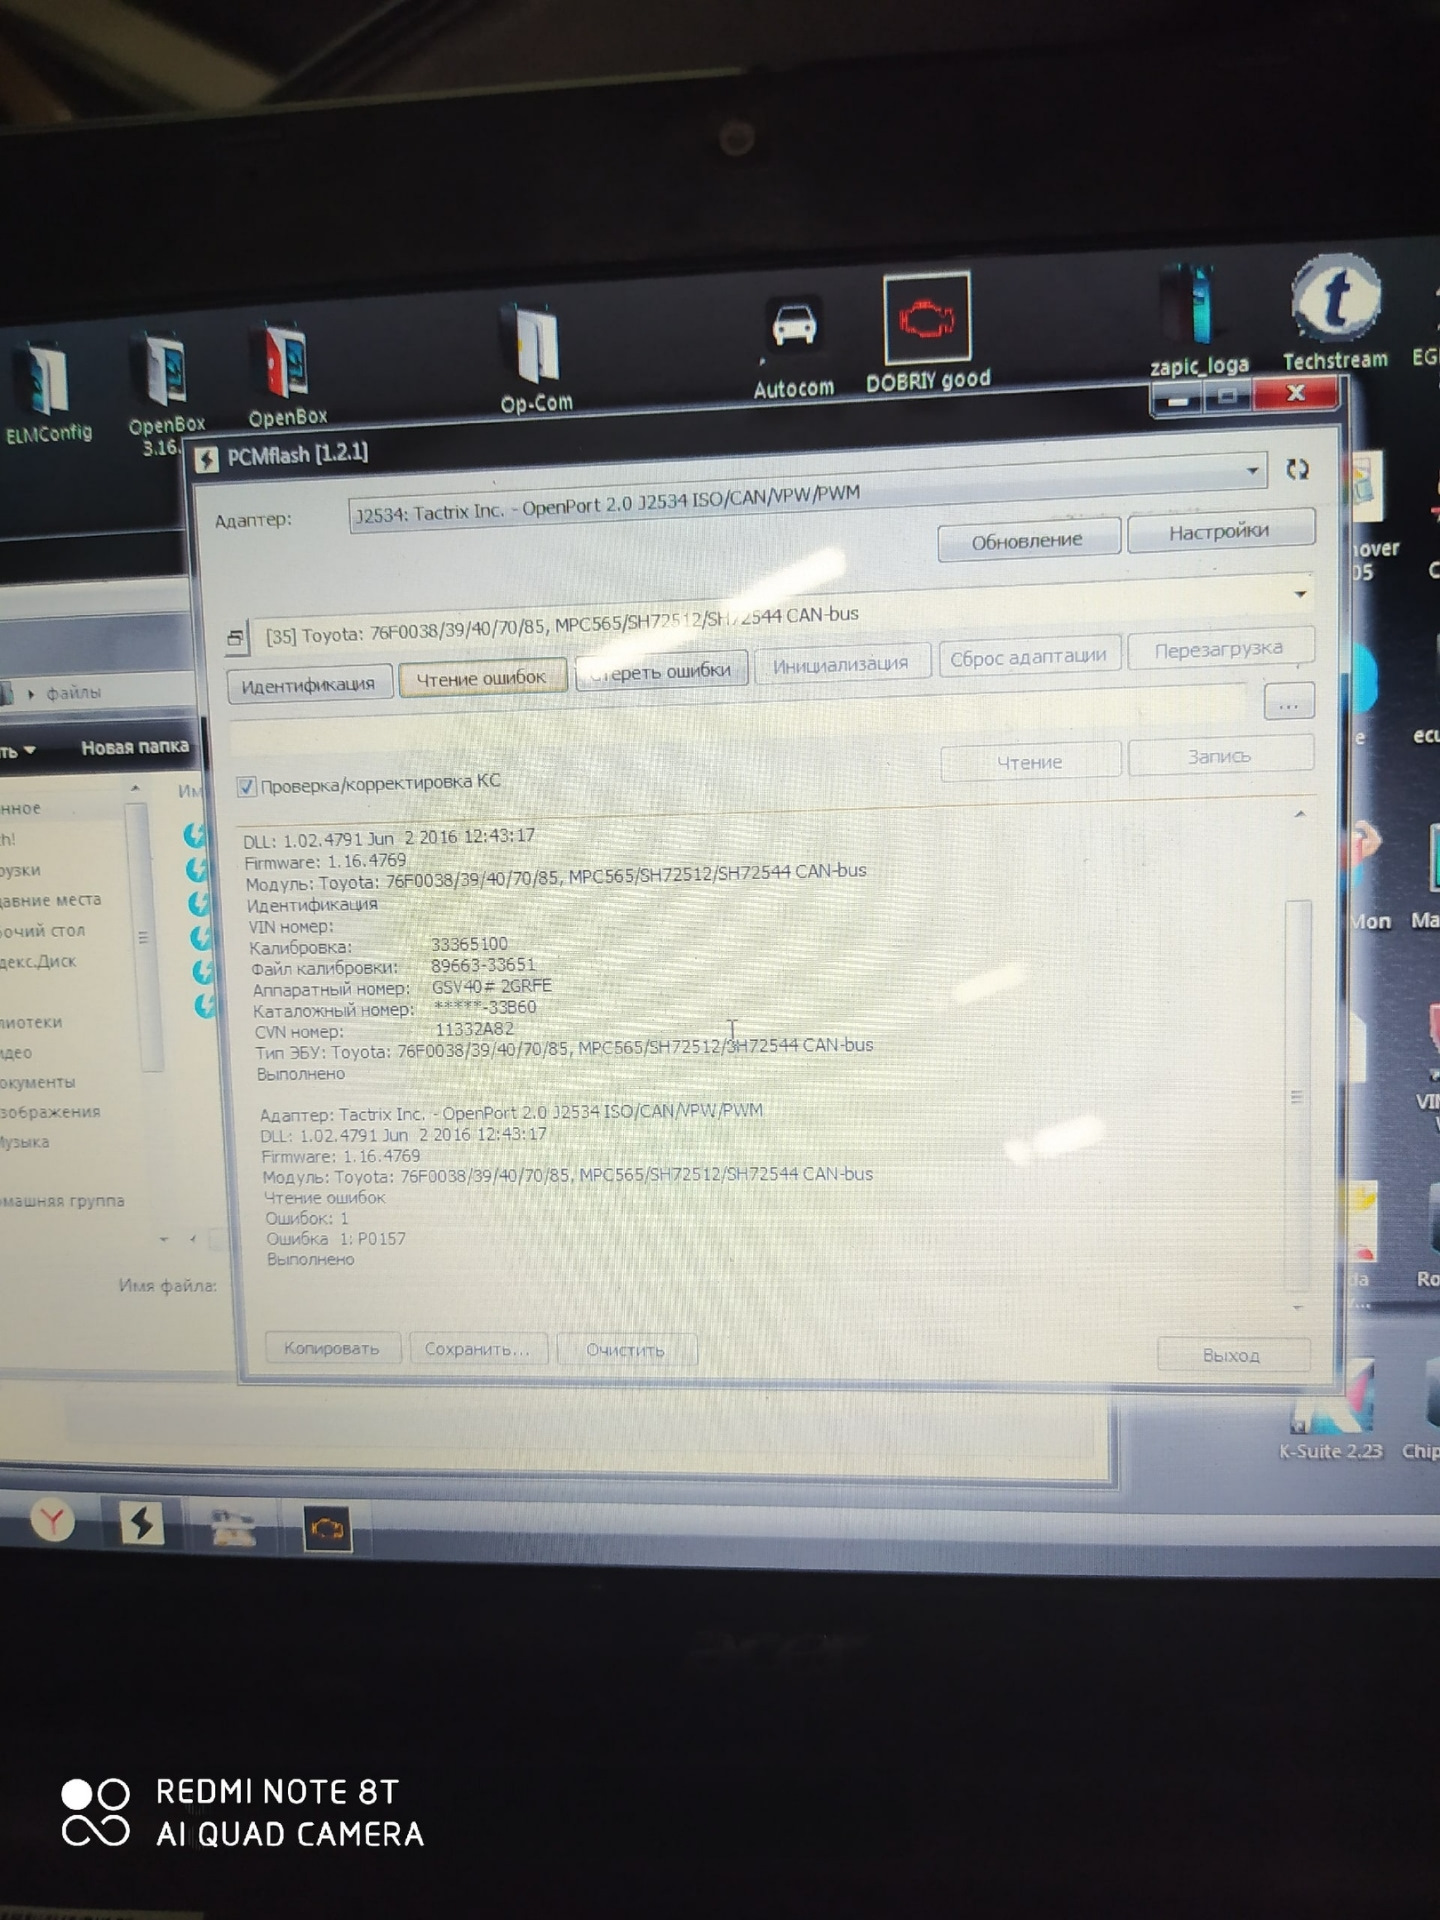Launch the Autocom desktop shortcut

tap(793, 347)
